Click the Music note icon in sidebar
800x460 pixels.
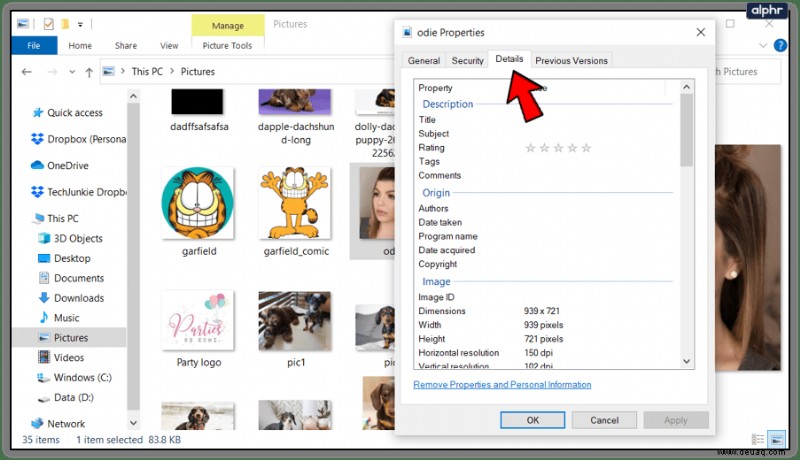pyautogui.click(x=44, y=317)
